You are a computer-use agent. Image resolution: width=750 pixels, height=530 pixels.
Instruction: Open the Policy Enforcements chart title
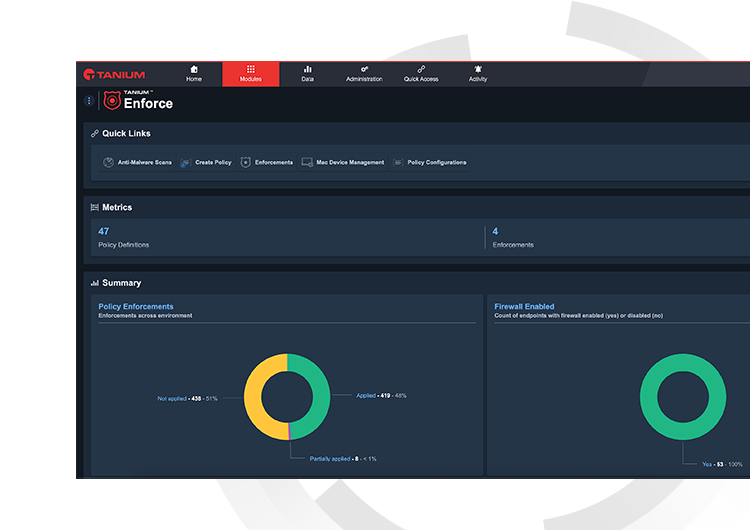coord(136,307)
